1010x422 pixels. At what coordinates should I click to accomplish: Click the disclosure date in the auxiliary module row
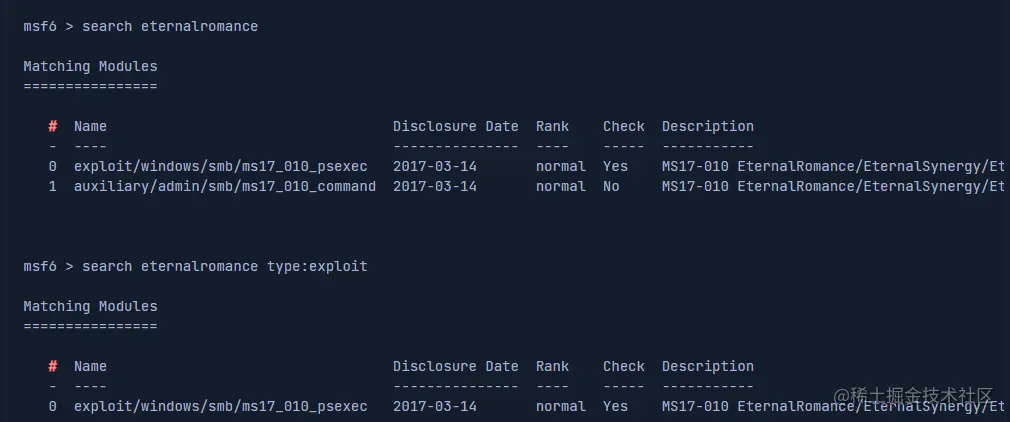434,186
